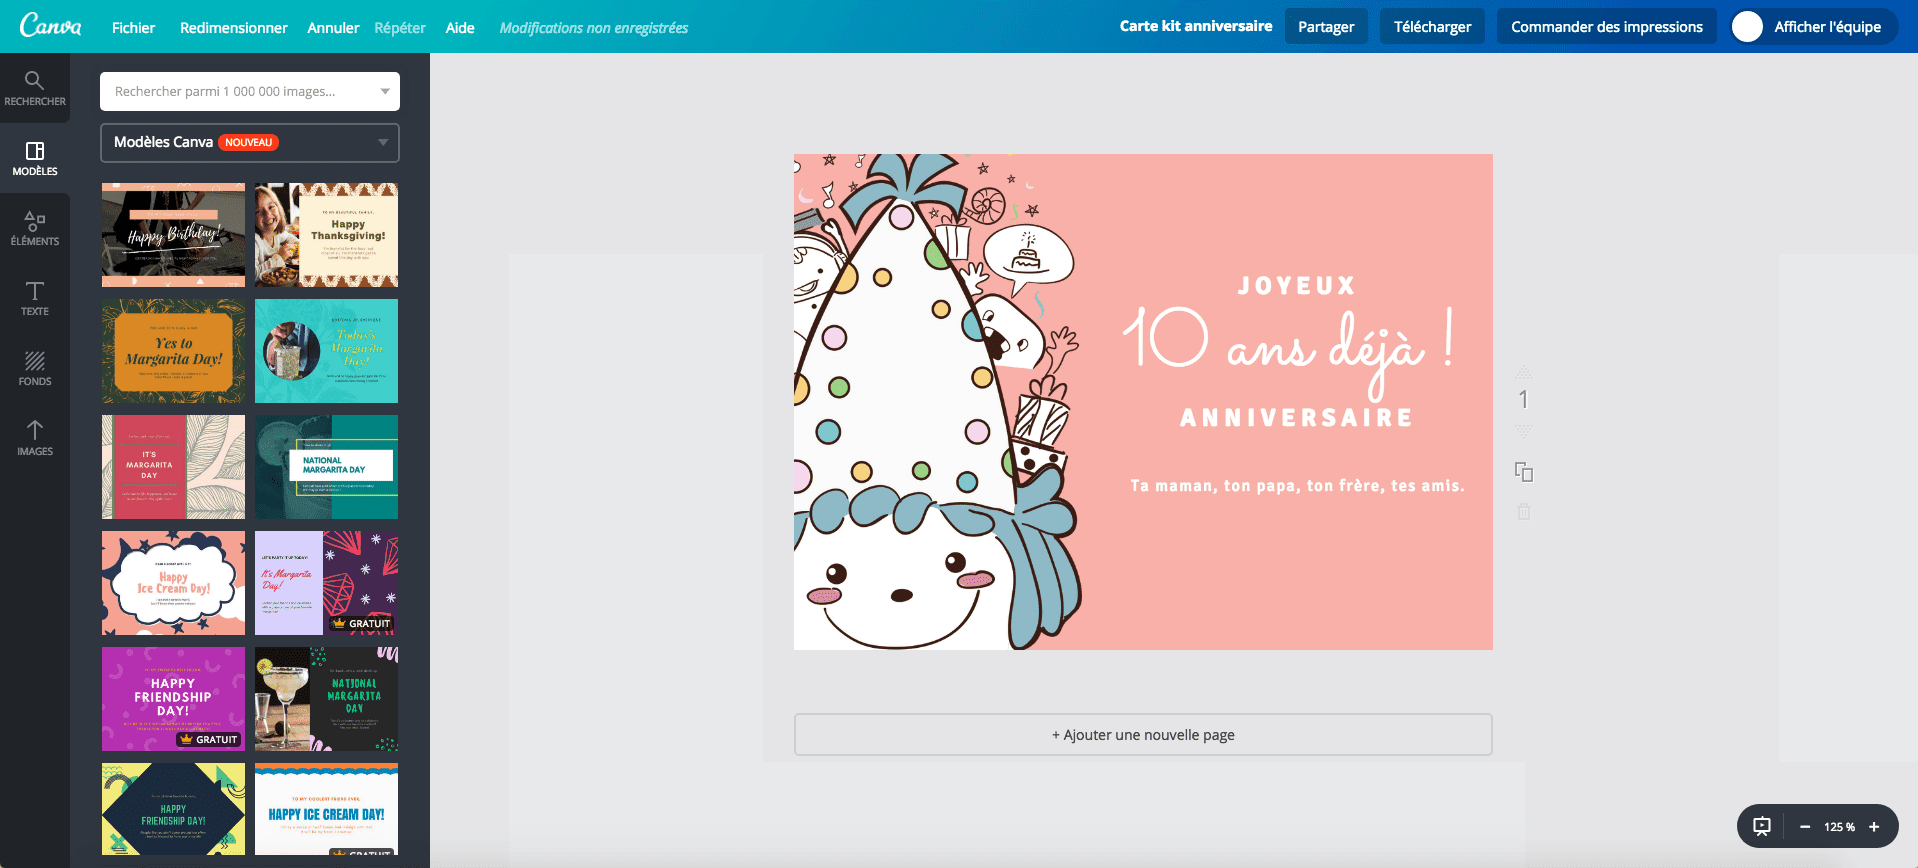Select the JOYEUX text on canvas
The image size is (1918, 868).
click(1296, 286)
